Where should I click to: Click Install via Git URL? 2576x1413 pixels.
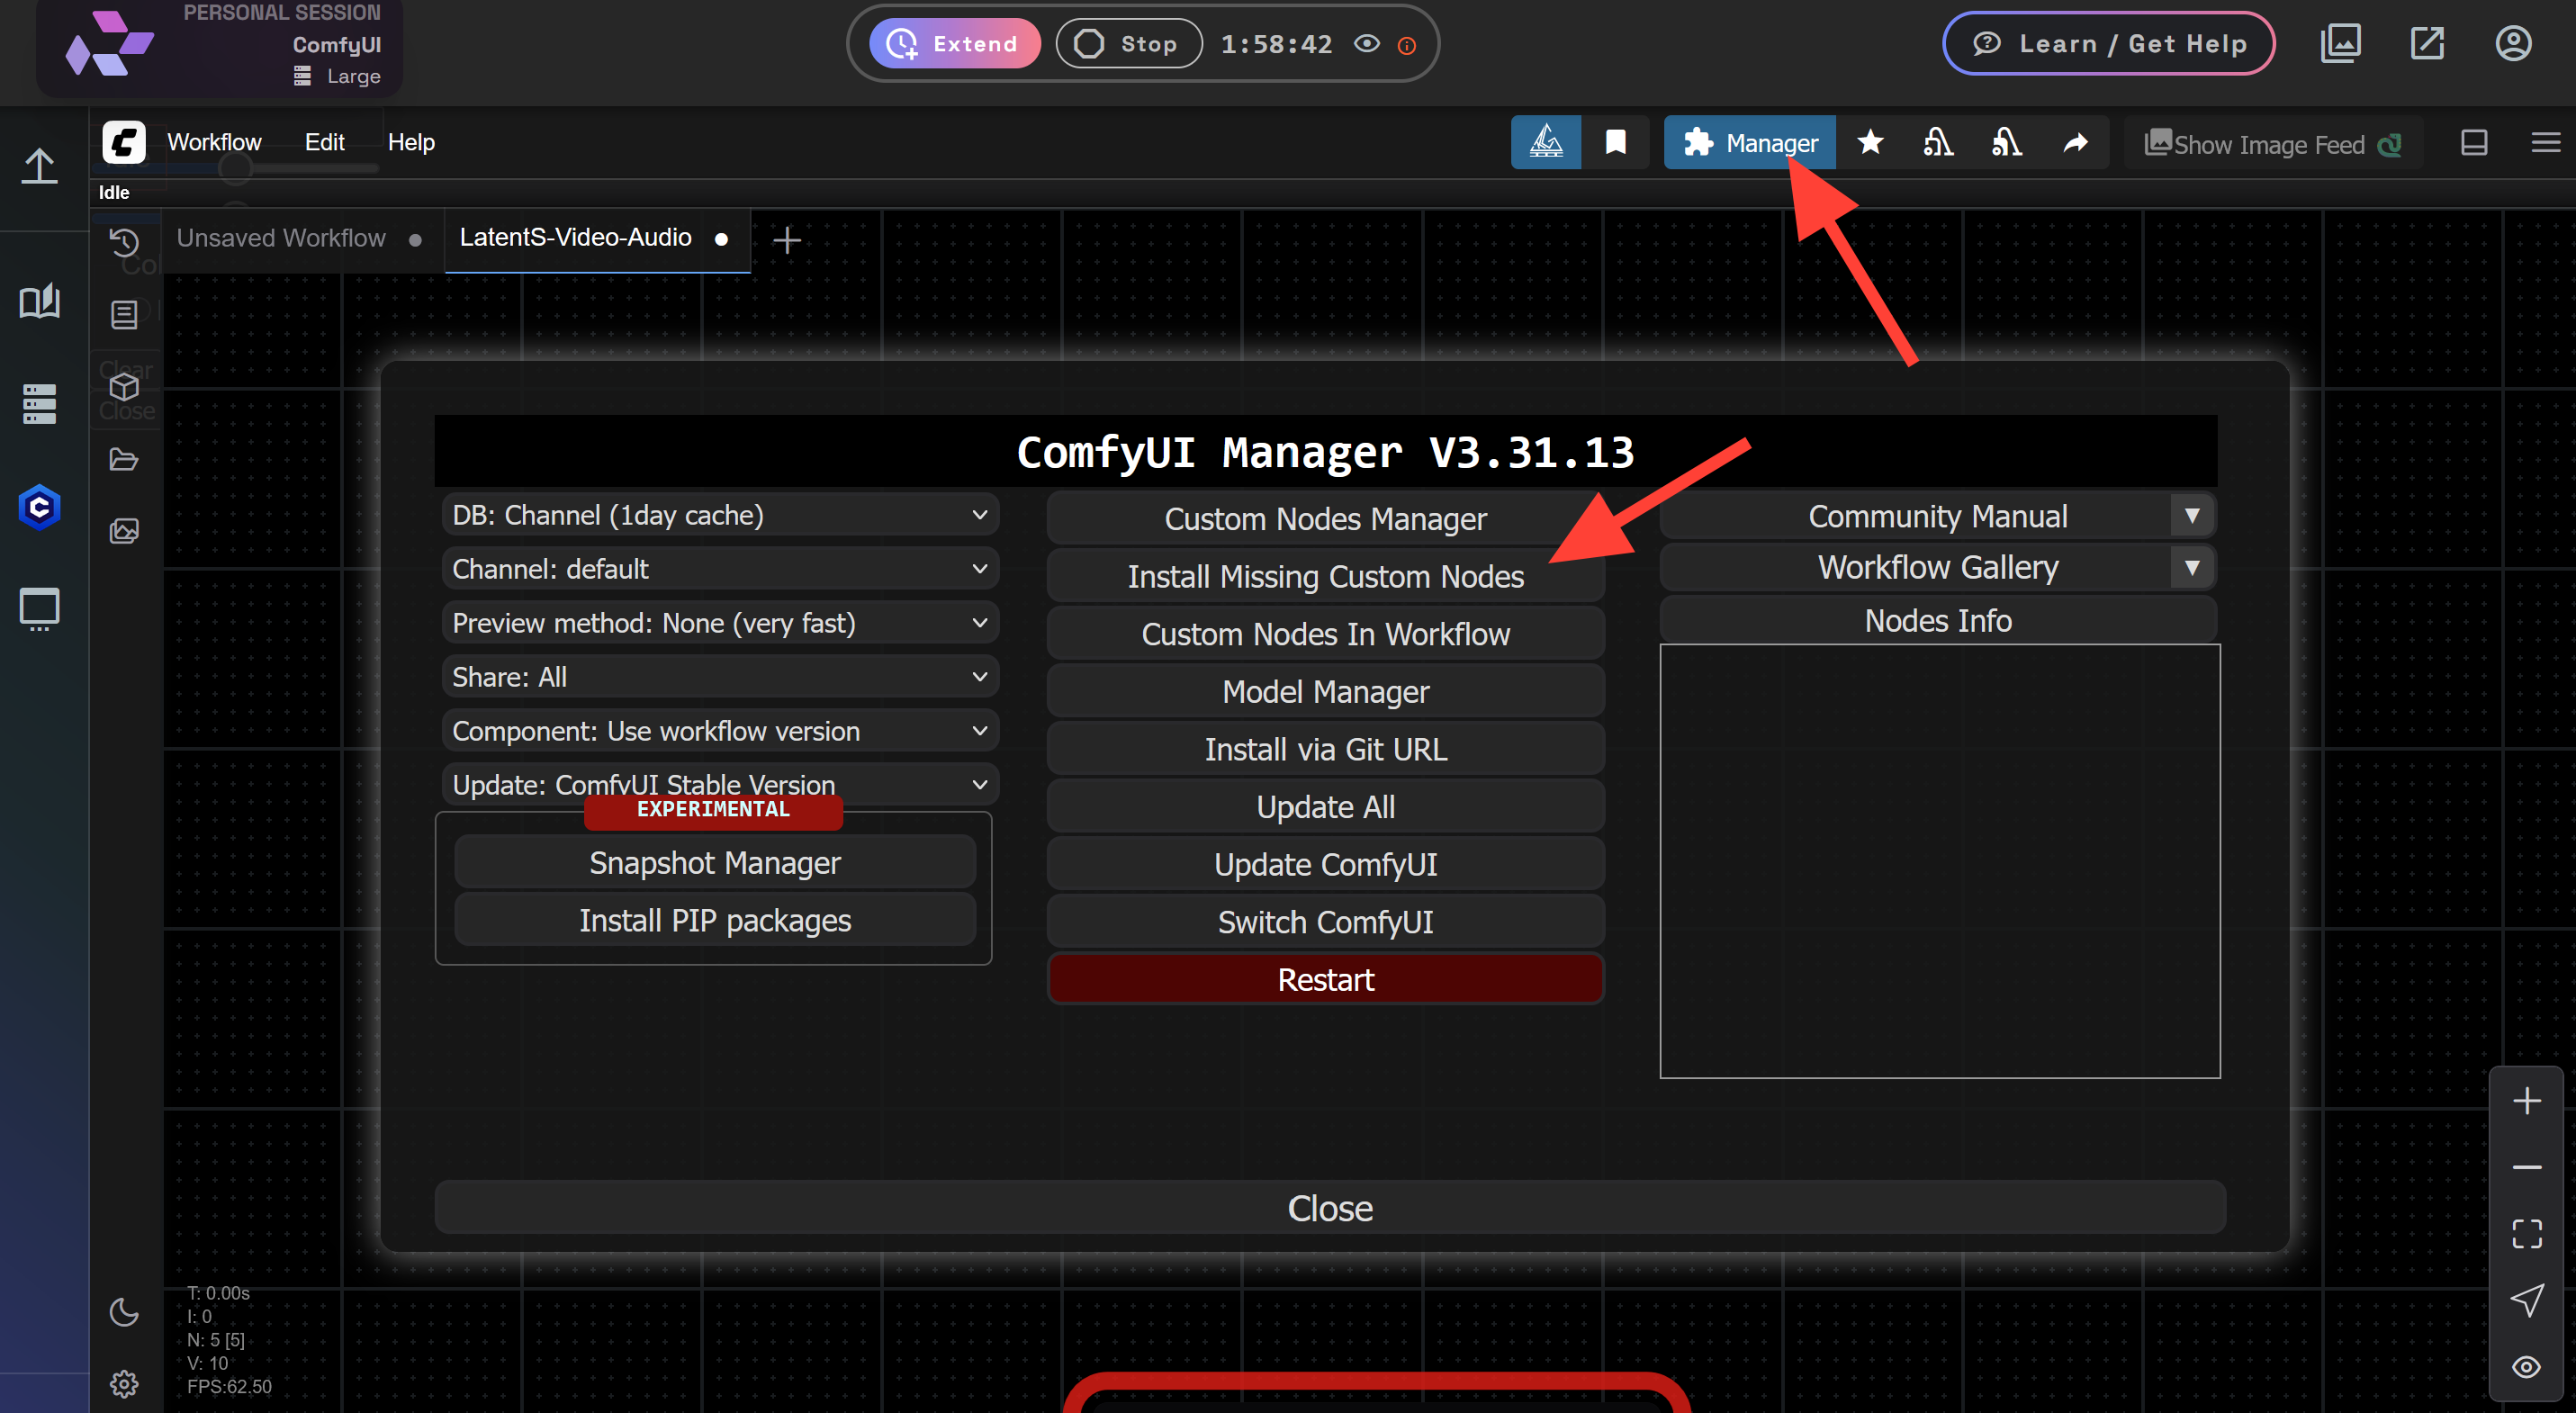click(1325, 749)
